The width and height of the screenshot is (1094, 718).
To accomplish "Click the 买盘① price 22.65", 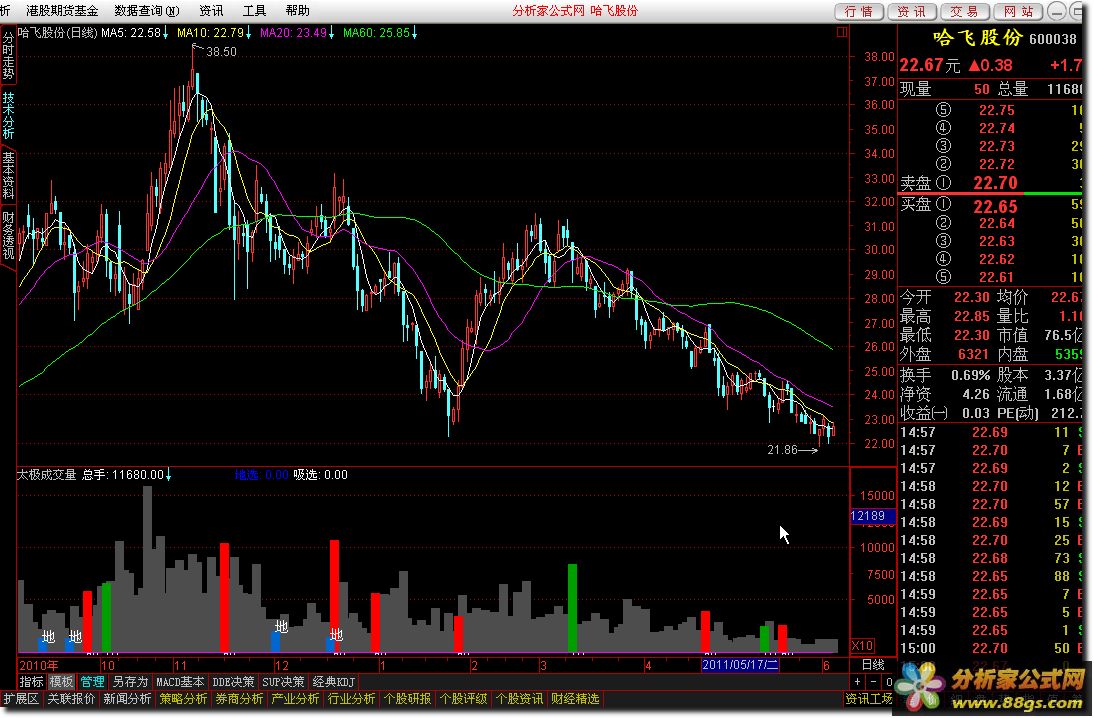I will pyautogui.click(x=996, y=207).
